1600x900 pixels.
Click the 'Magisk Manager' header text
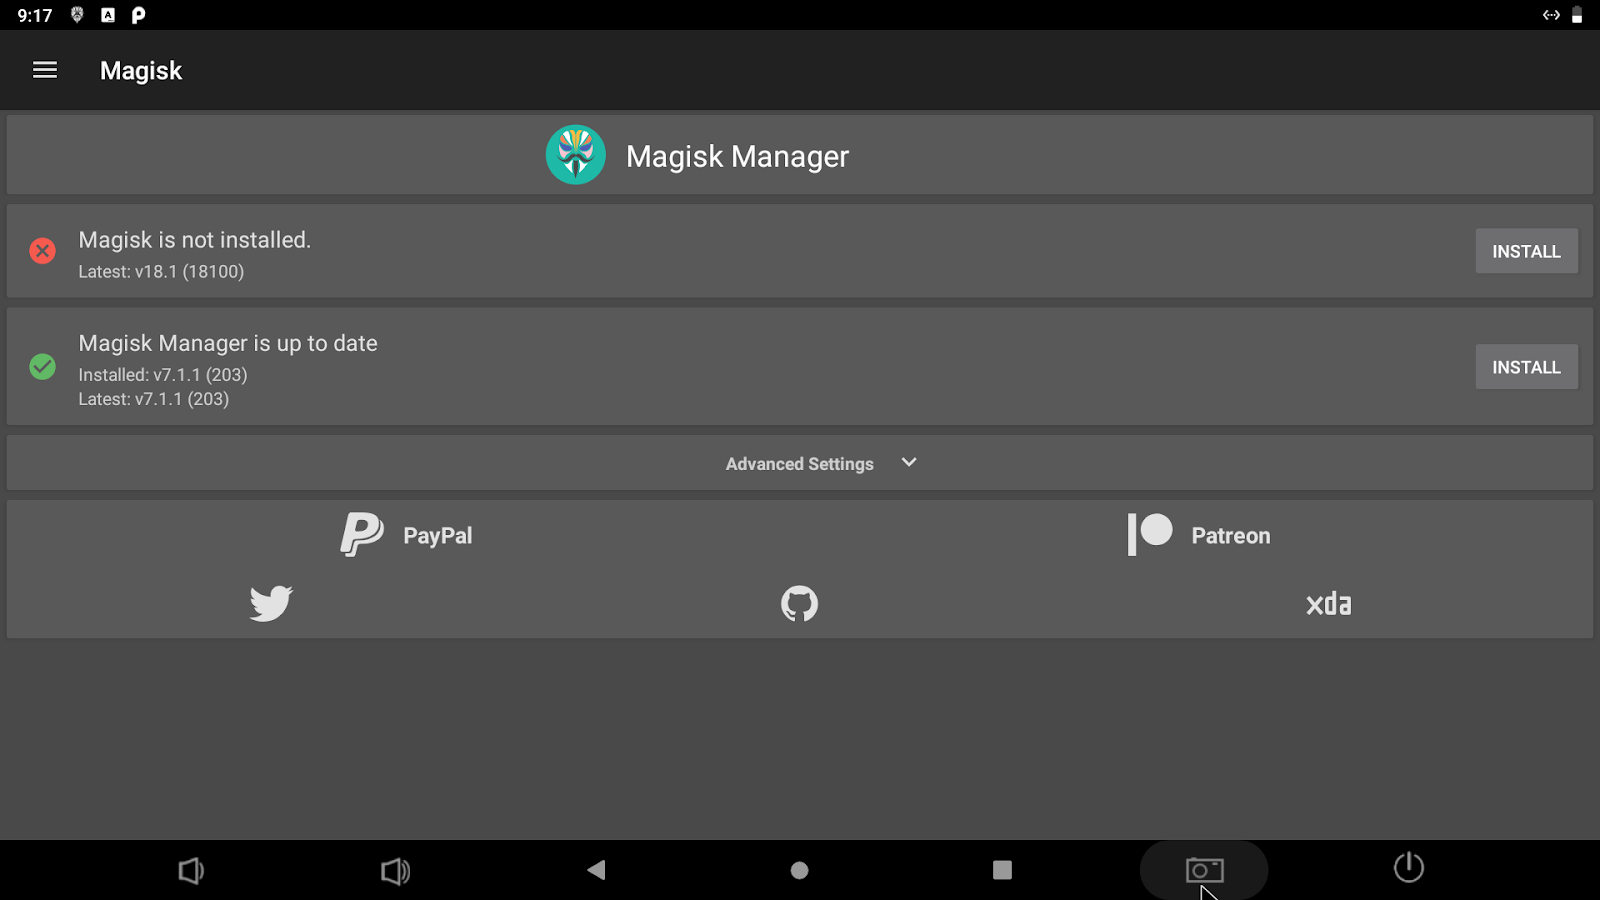(x=737, y=156)
